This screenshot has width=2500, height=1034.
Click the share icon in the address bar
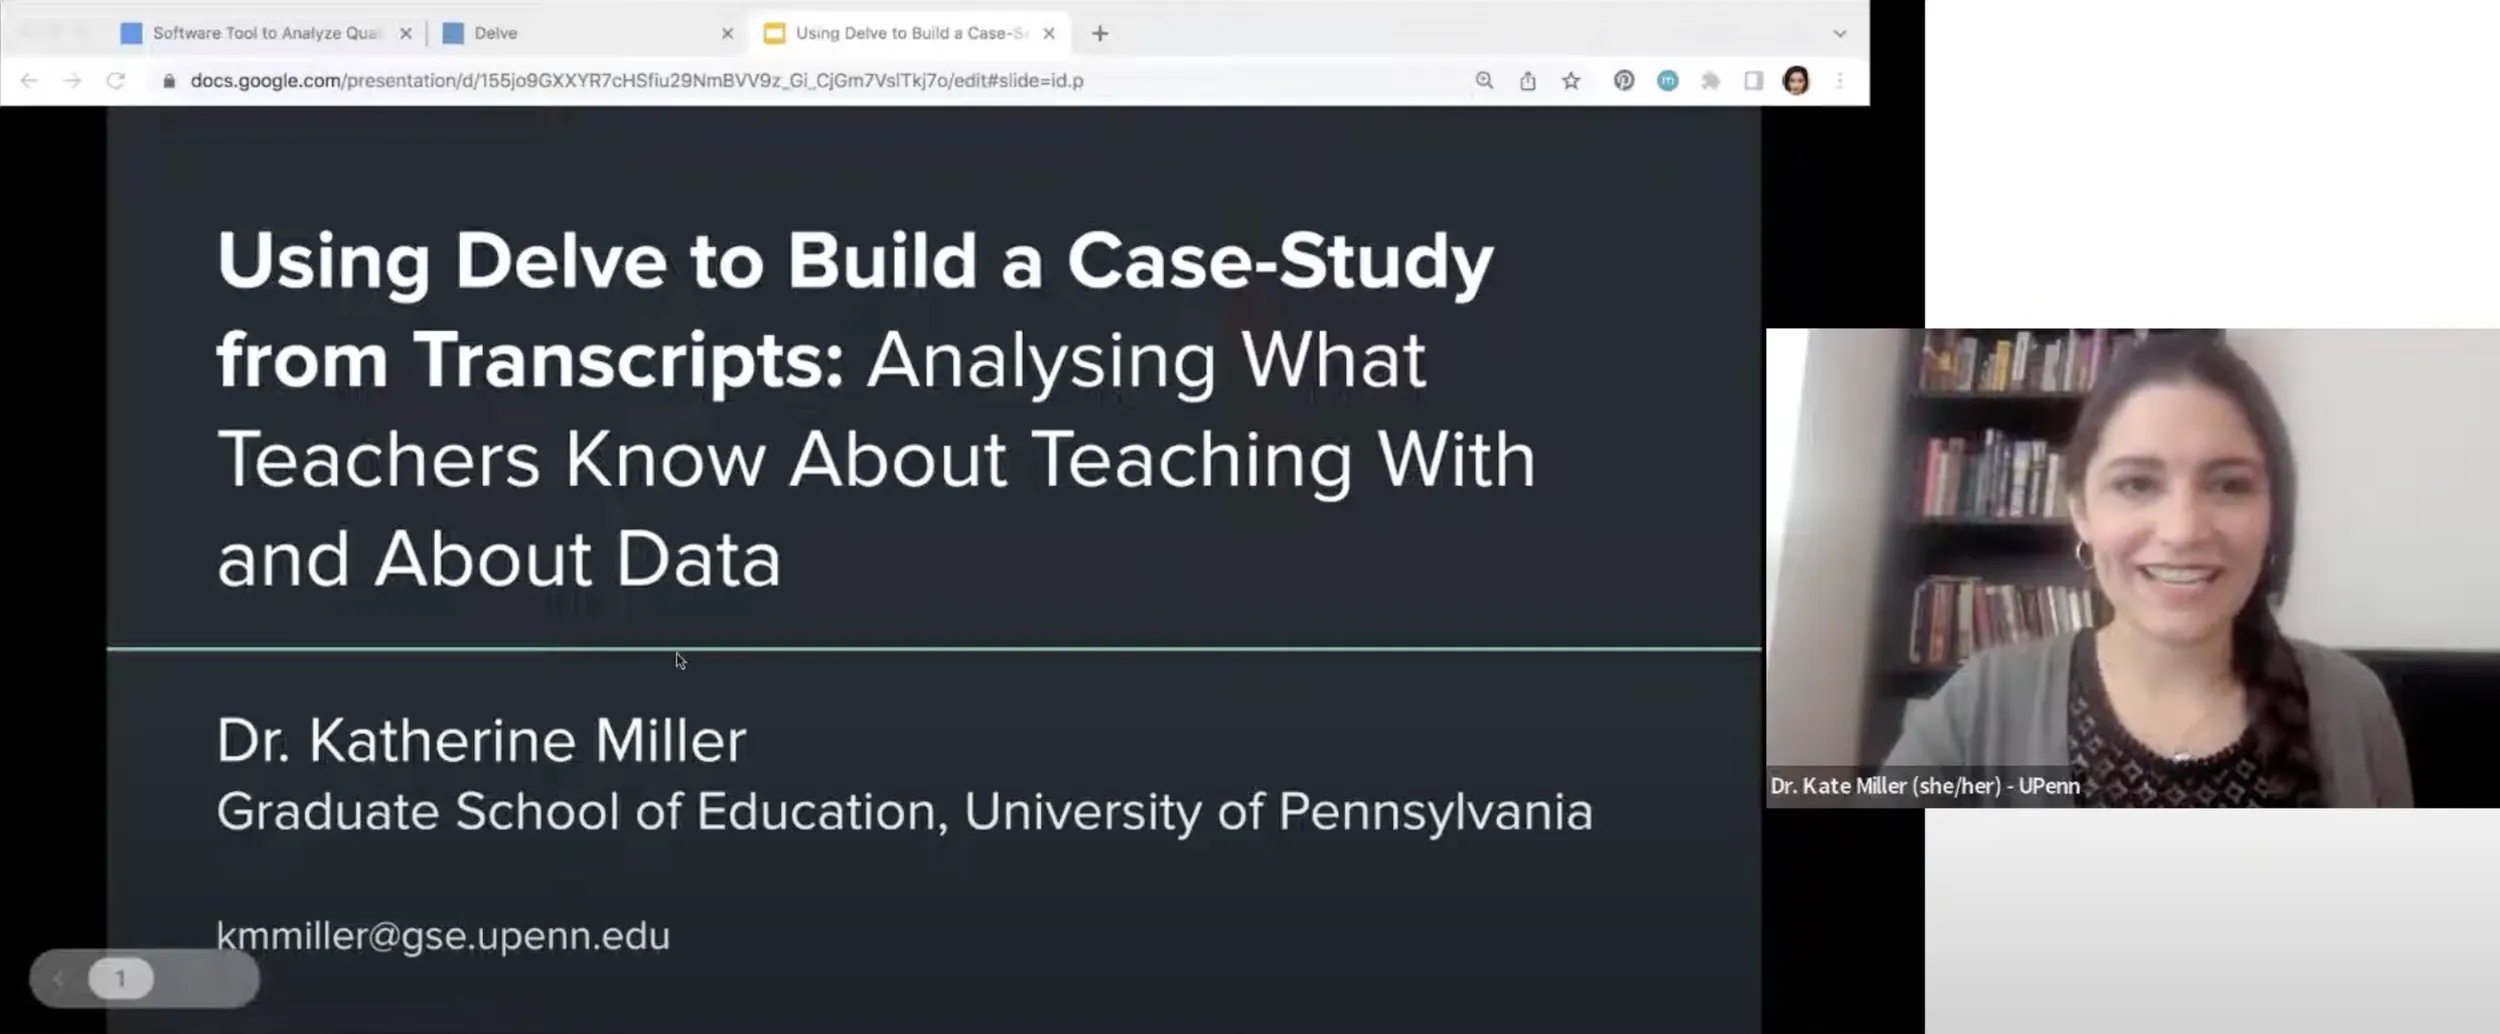pos(1527,80)
